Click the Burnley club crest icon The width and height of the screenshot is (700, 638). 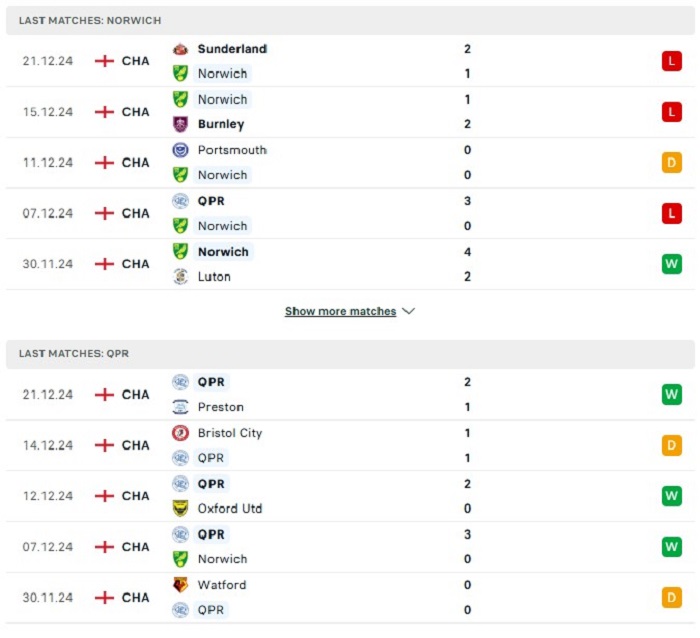point(180,124)
